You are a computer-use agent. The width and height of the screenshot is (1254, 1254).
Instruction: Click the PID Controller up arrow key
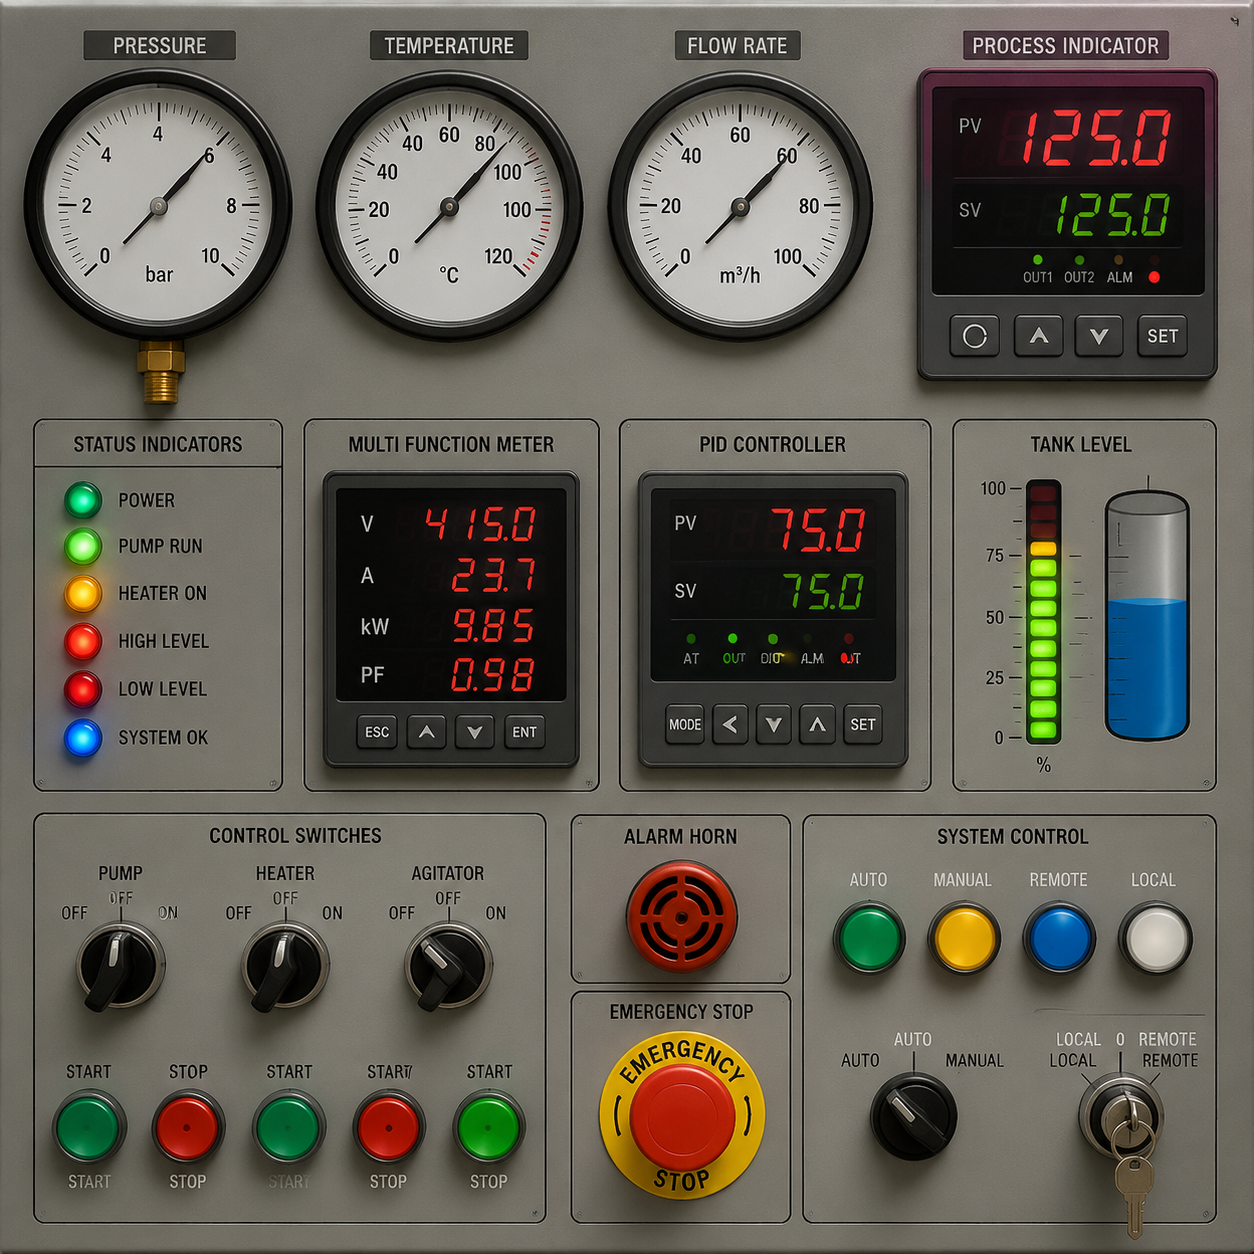(818, 724)
